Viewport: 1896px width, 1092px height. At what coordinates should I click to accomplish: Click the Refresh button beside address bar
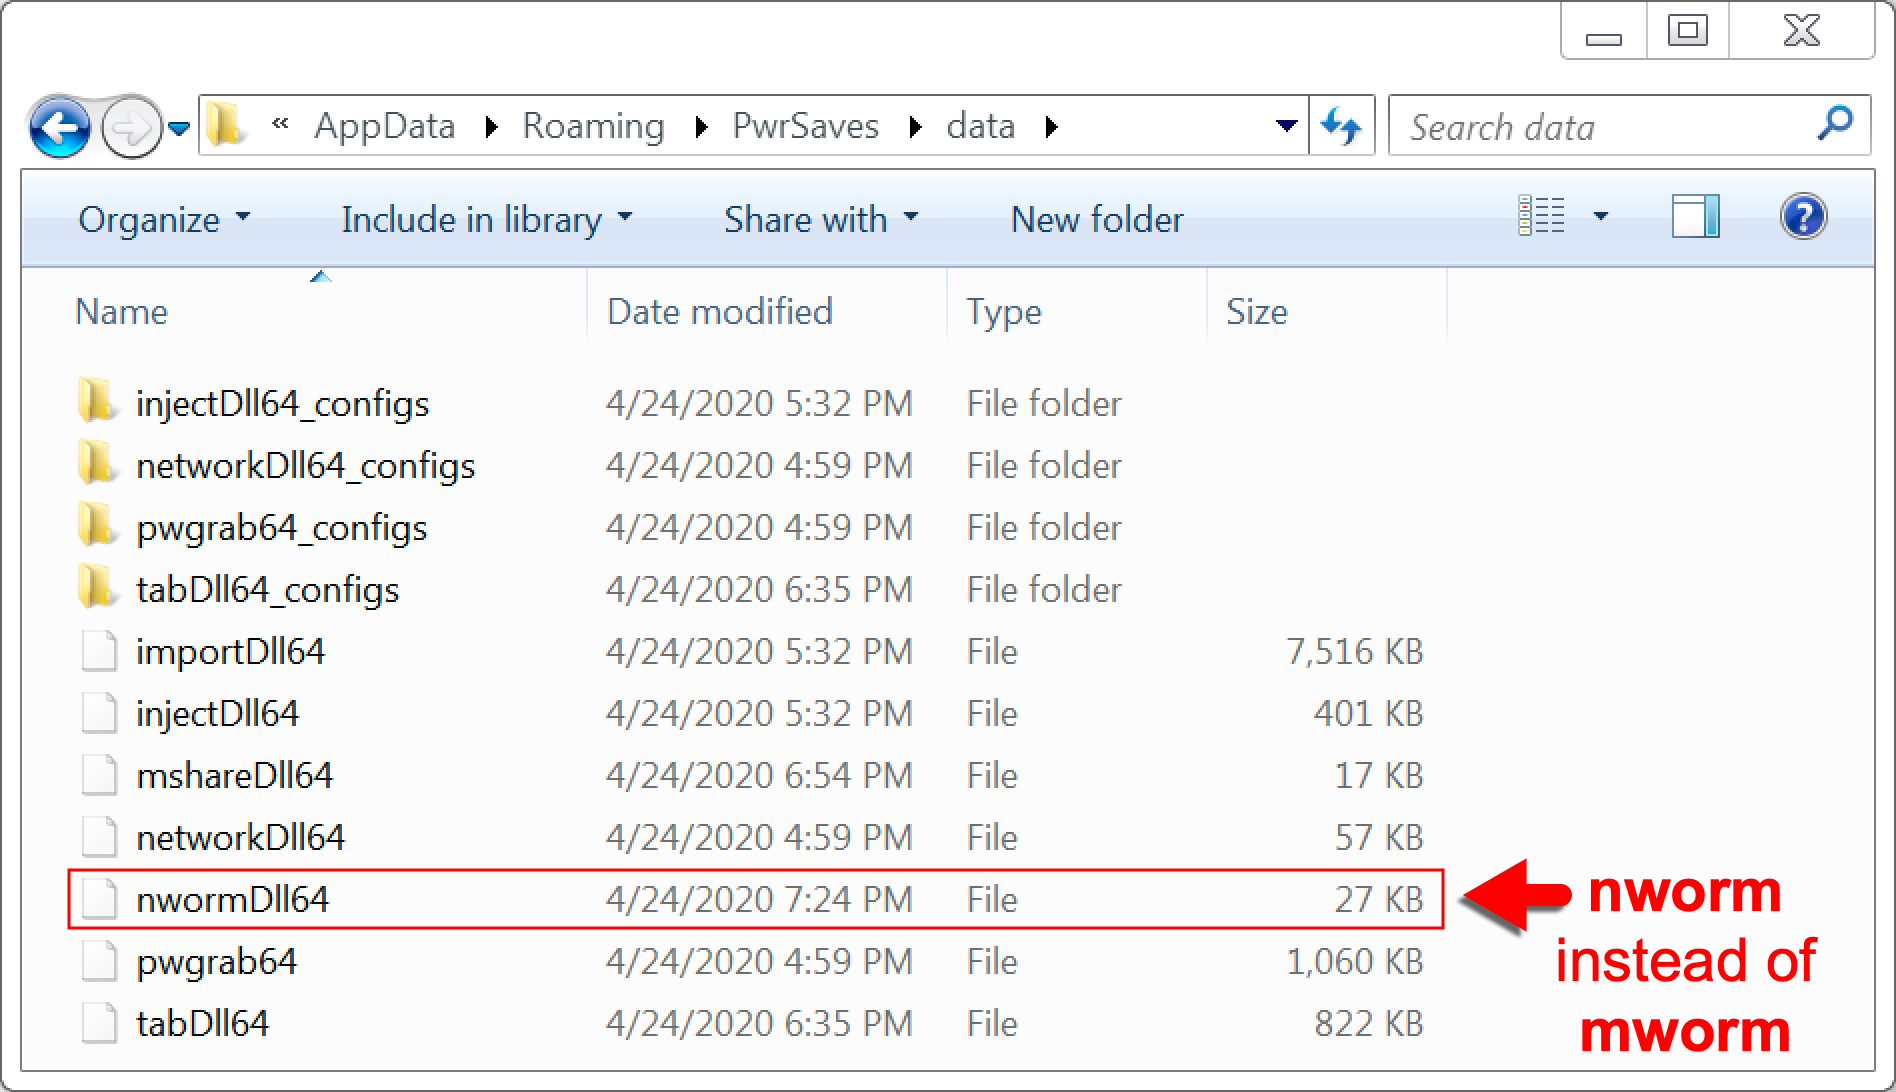click(1342, 126)
